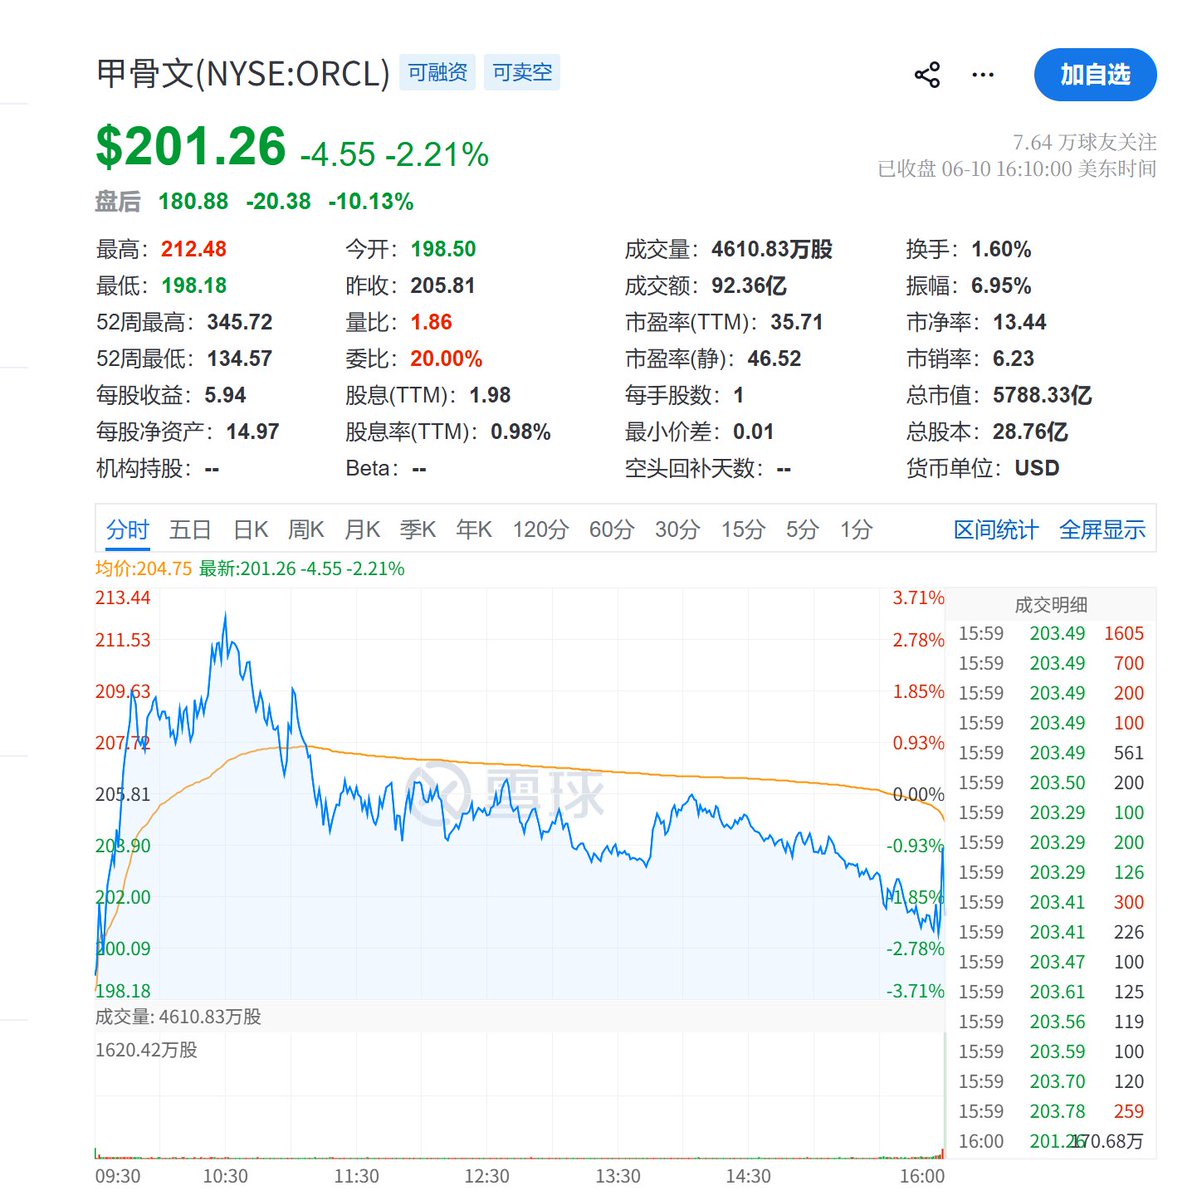The width and height of the screenshot is (1197, 1200).
Task: Click the 52周最高 value 345.72
Action: 240,322
